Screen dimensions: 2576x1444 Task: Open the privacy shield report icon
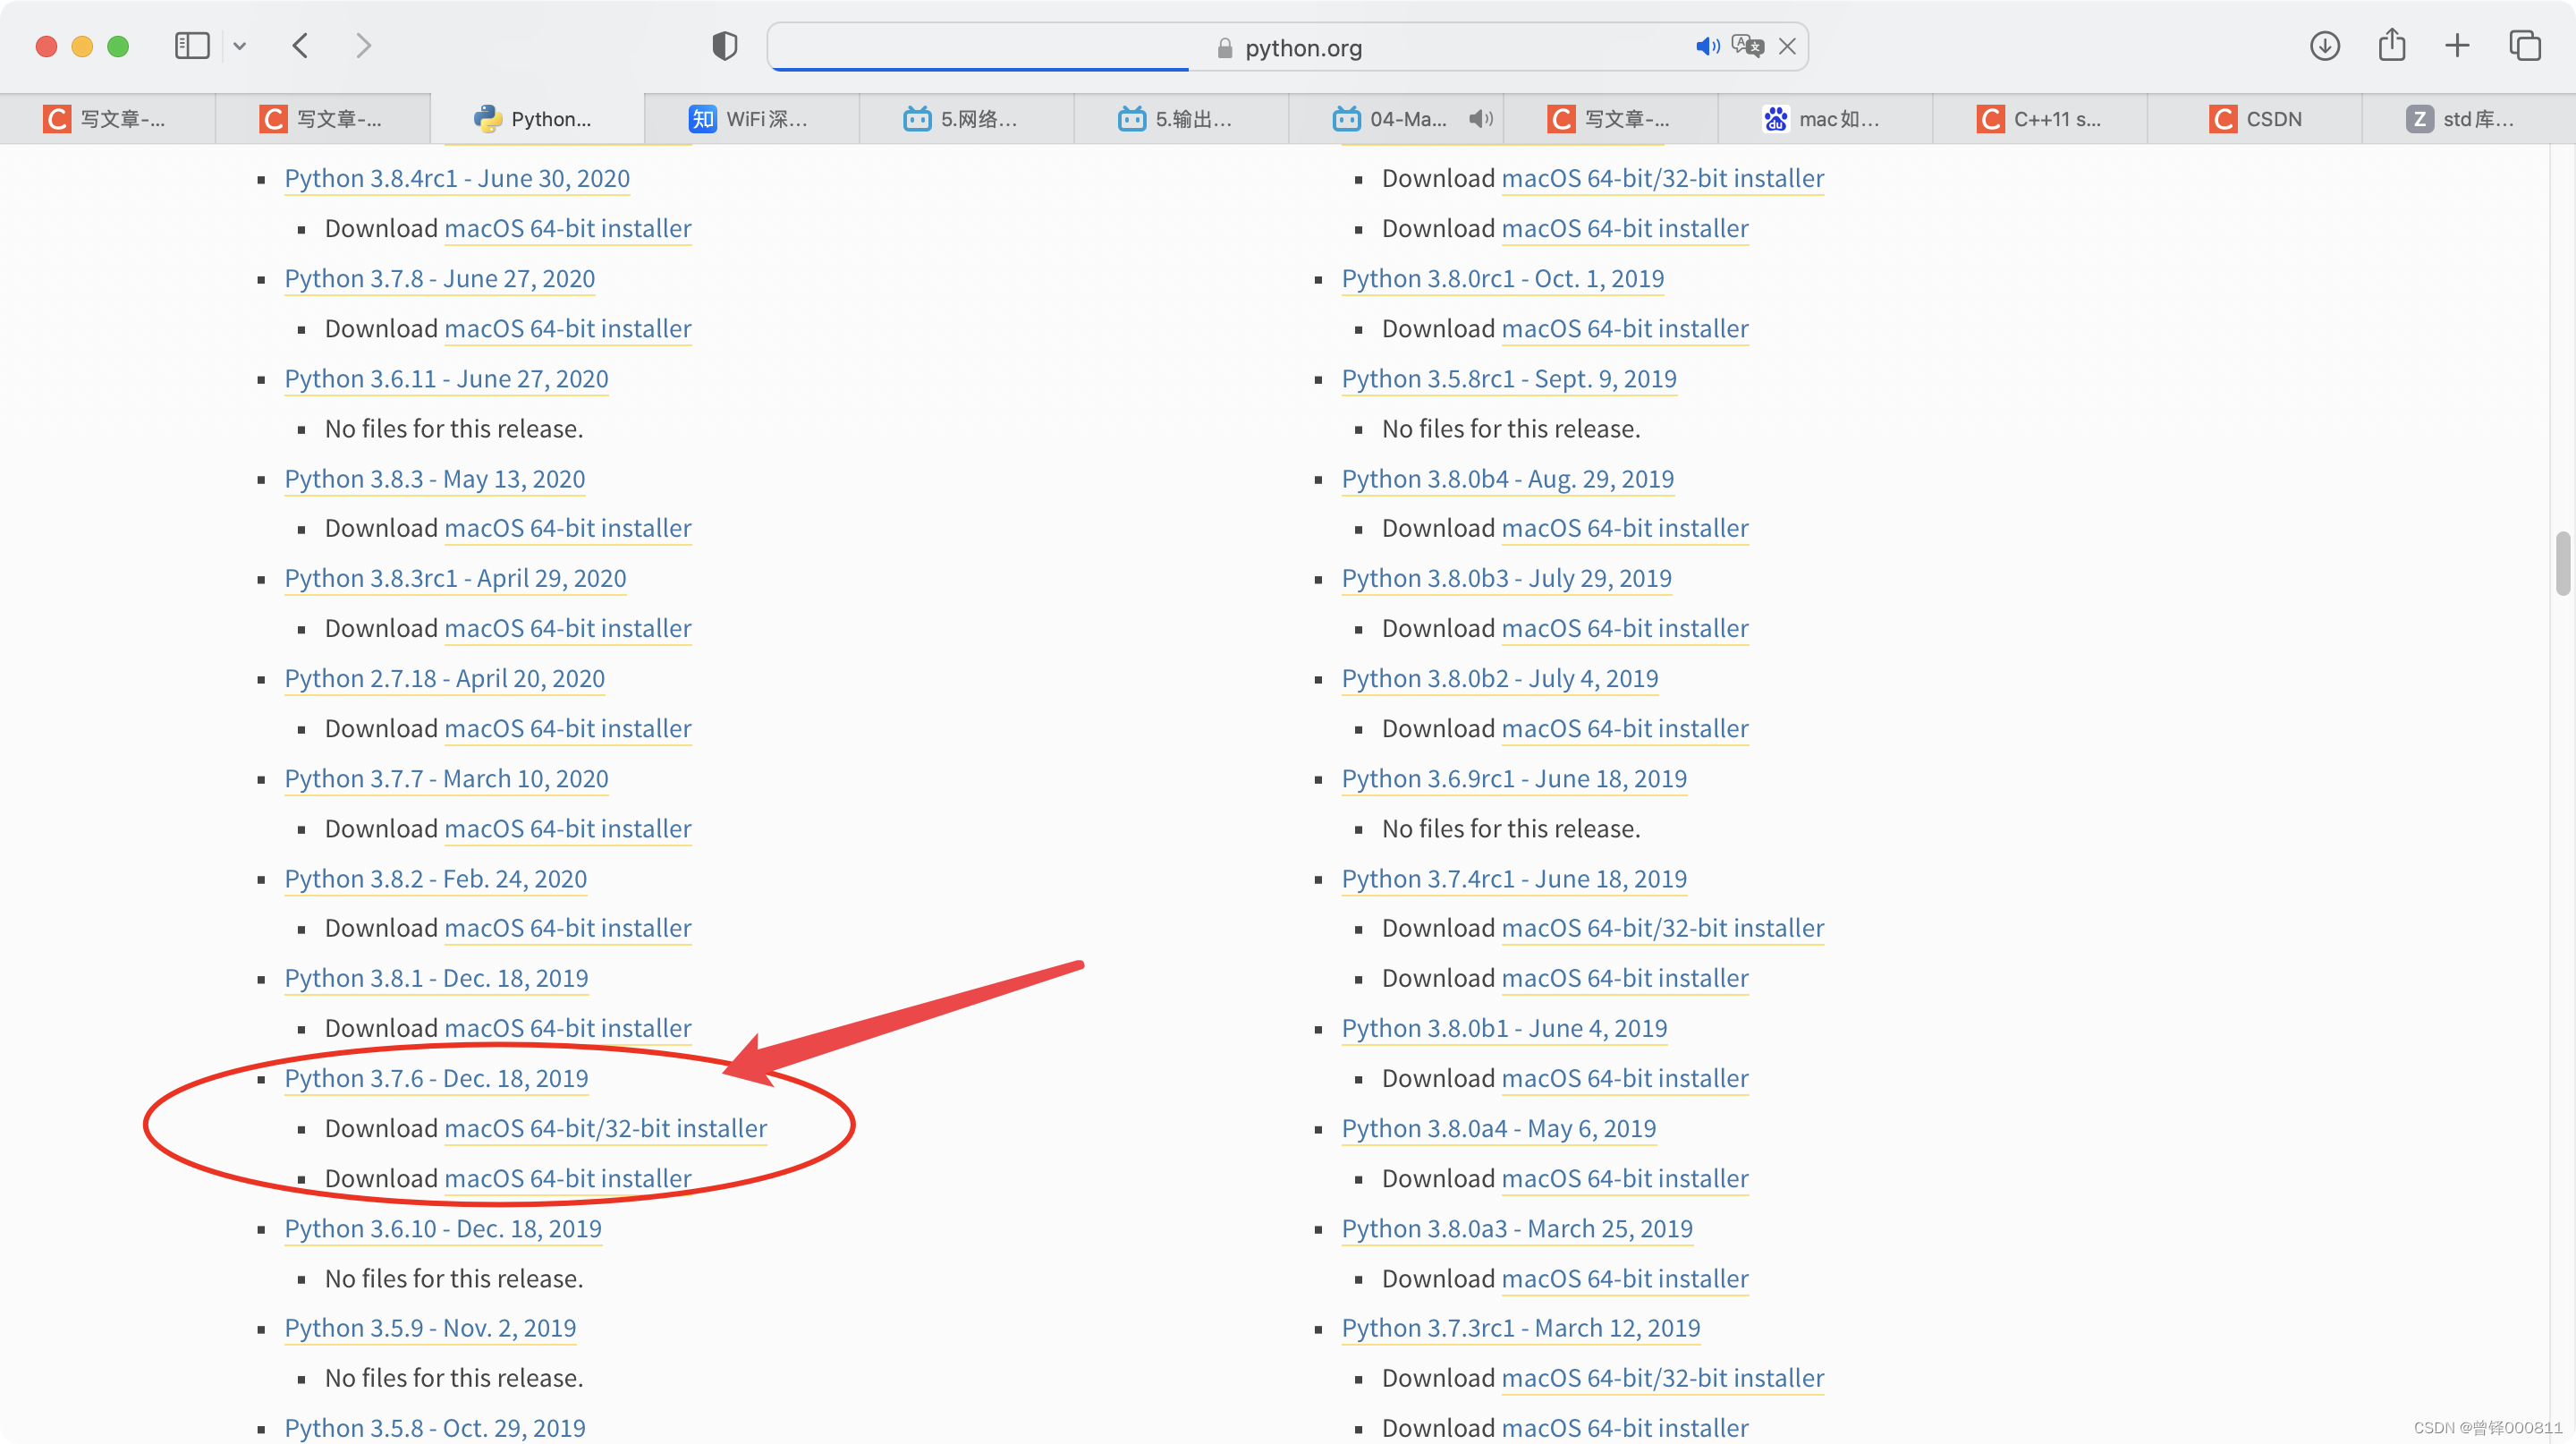pyautogui.click(x=725, y=46)
